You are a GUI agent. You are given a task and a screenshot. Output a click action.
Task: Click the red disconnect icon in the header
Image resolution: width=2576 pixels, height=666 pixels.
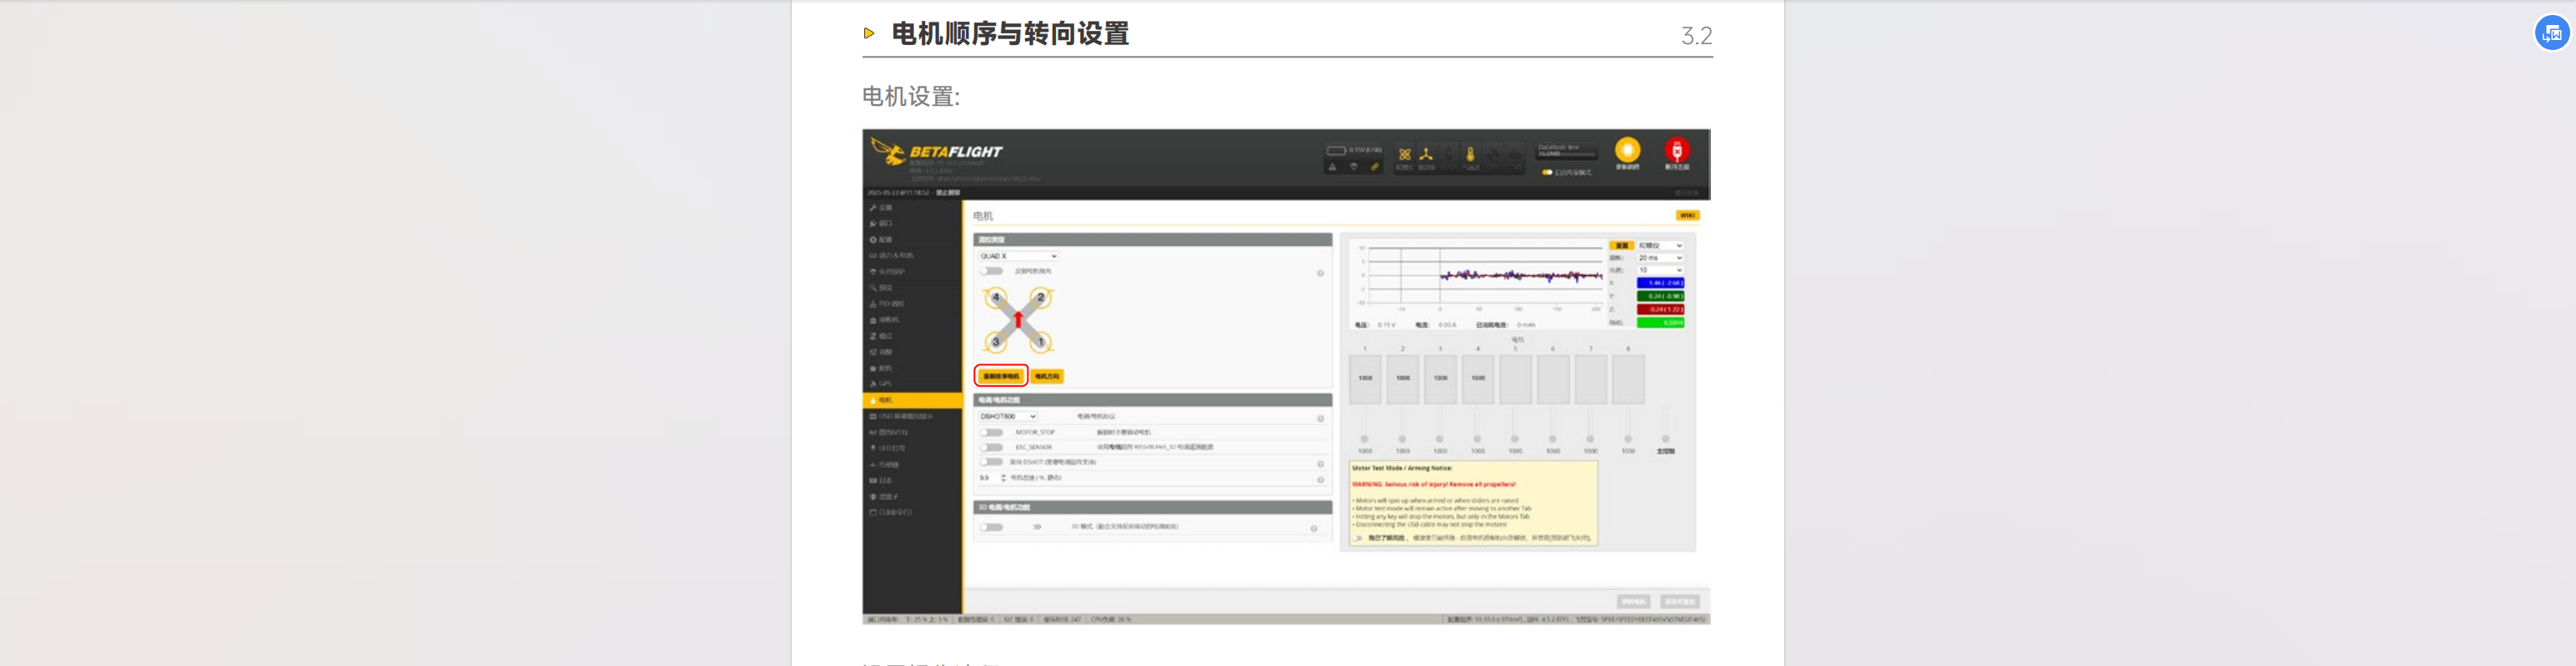click(x=1676, y=151)
